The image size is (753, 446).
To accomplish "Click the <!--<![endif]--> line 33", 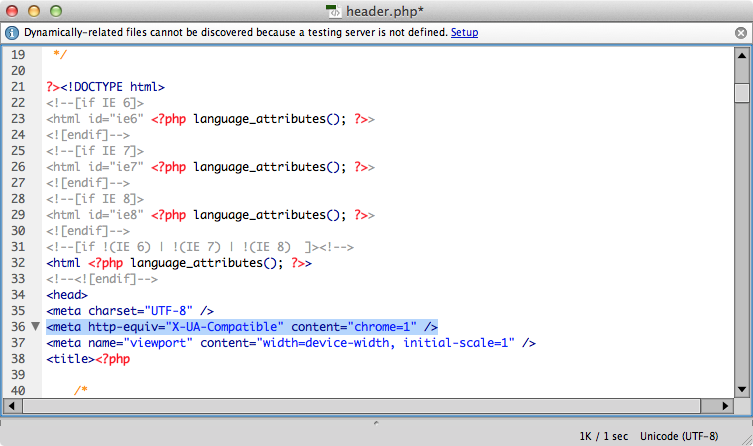I will 102,279.
